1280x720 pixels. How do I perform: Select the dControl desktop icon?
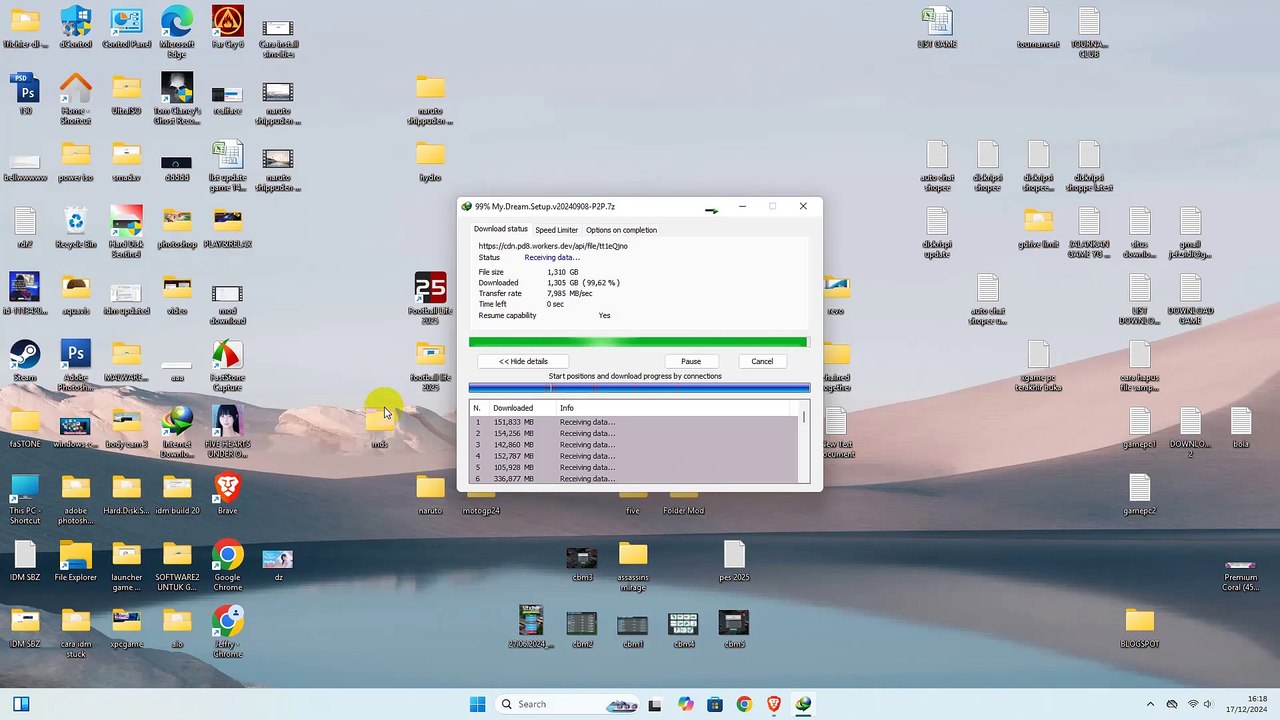tap(76, 27)
